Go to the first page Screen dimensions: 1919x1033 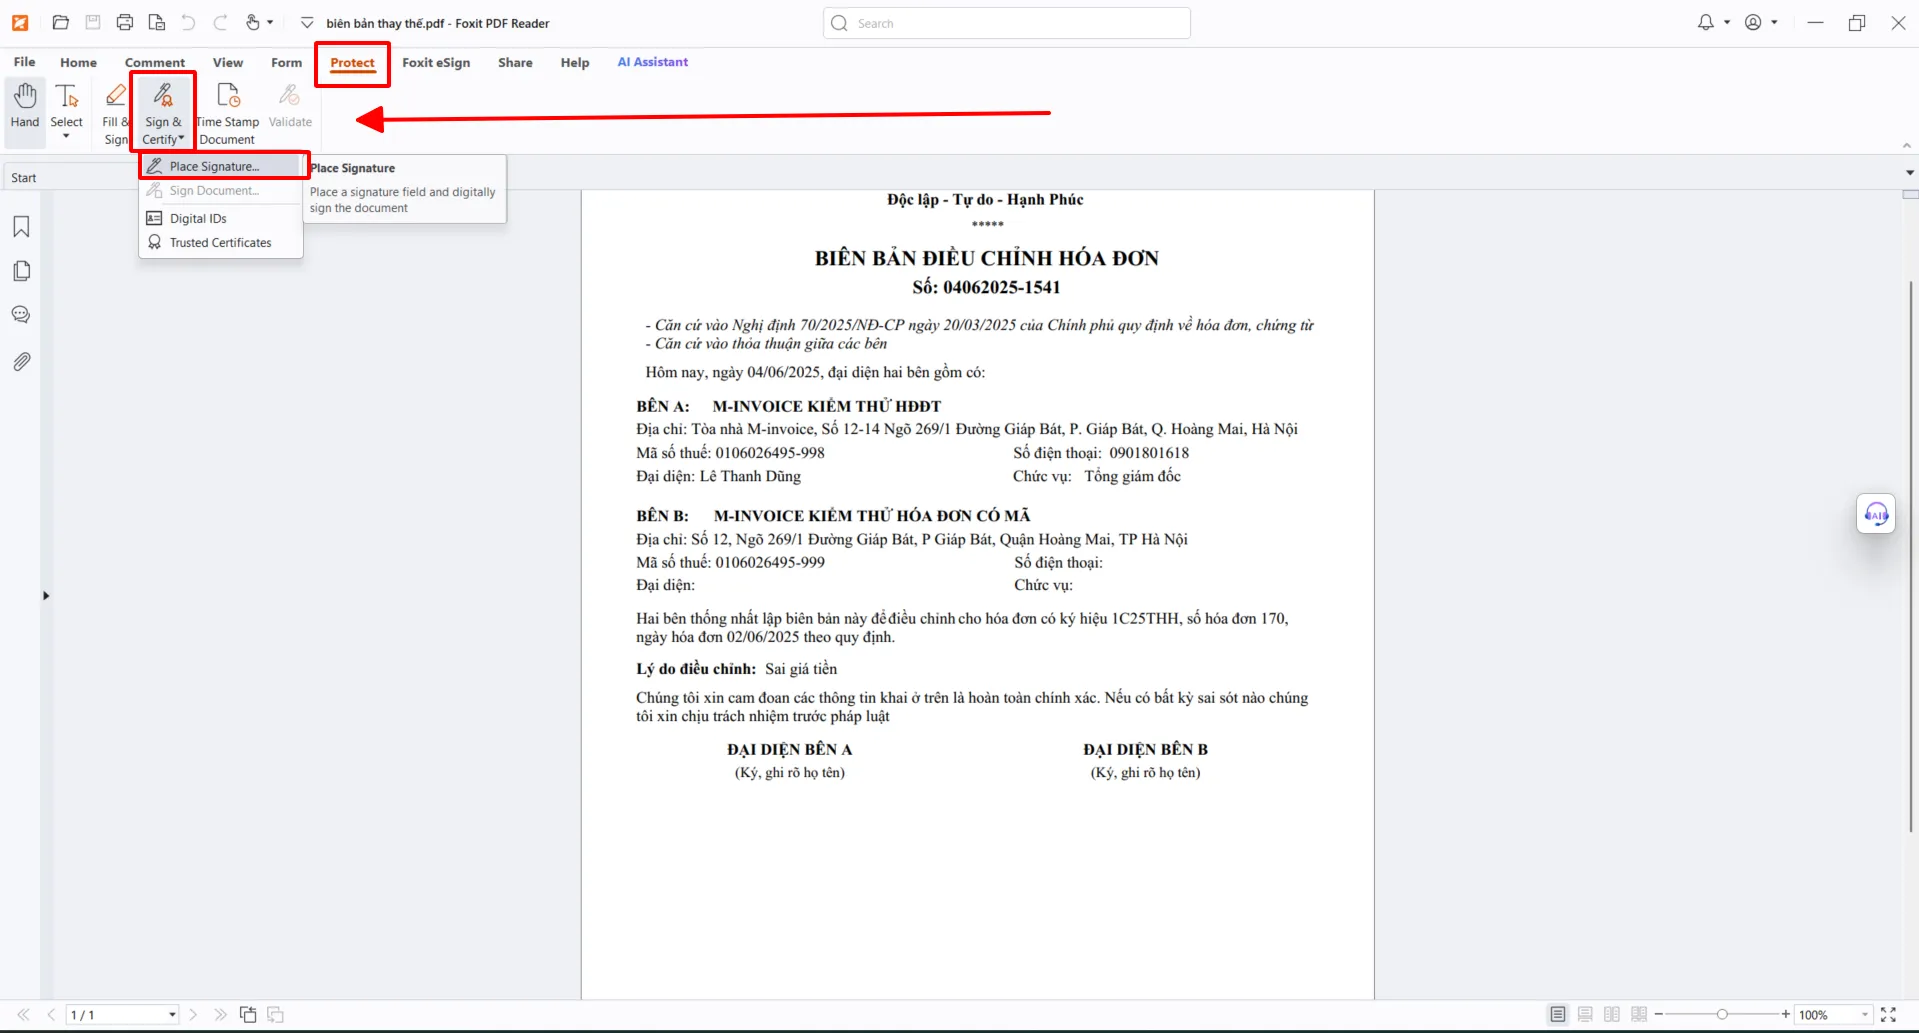pyautogui.click(x=23, y=1015)
